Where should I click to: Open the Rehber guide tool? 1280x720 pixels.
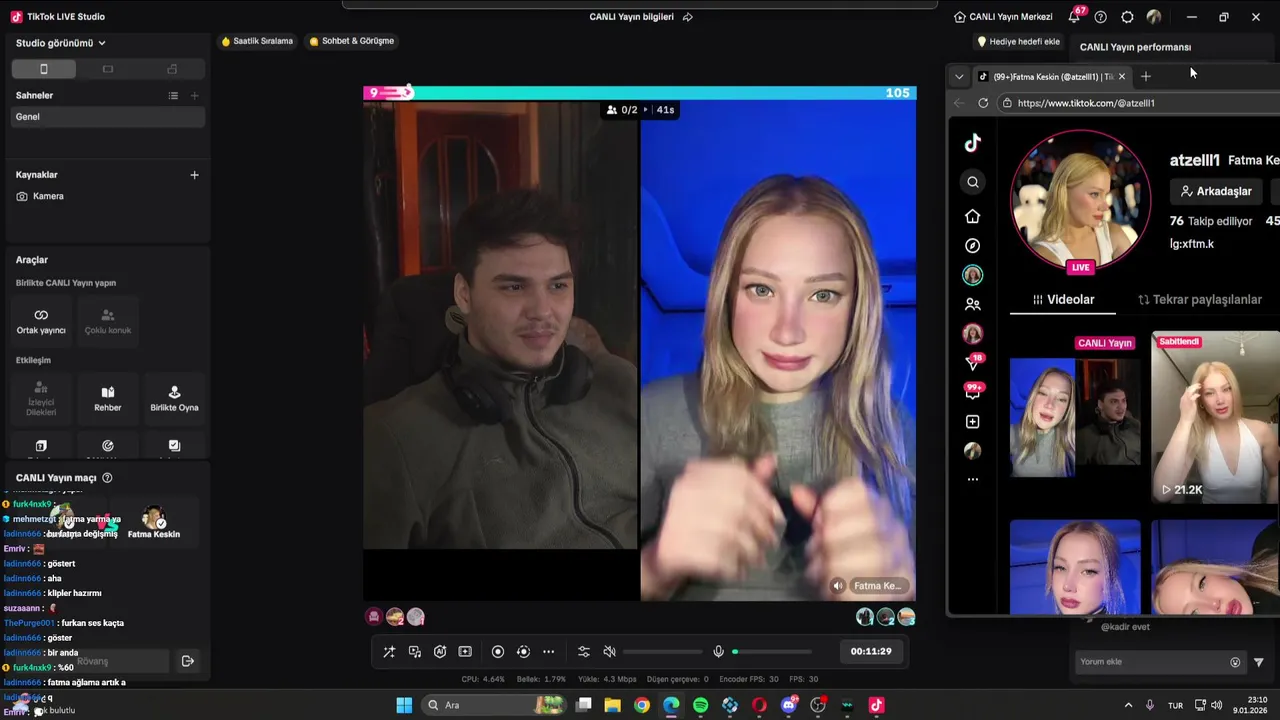[x=108, y=398]
